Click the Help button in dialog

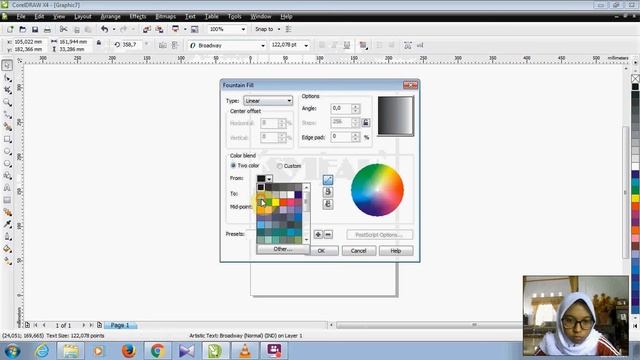coord(396,251)
